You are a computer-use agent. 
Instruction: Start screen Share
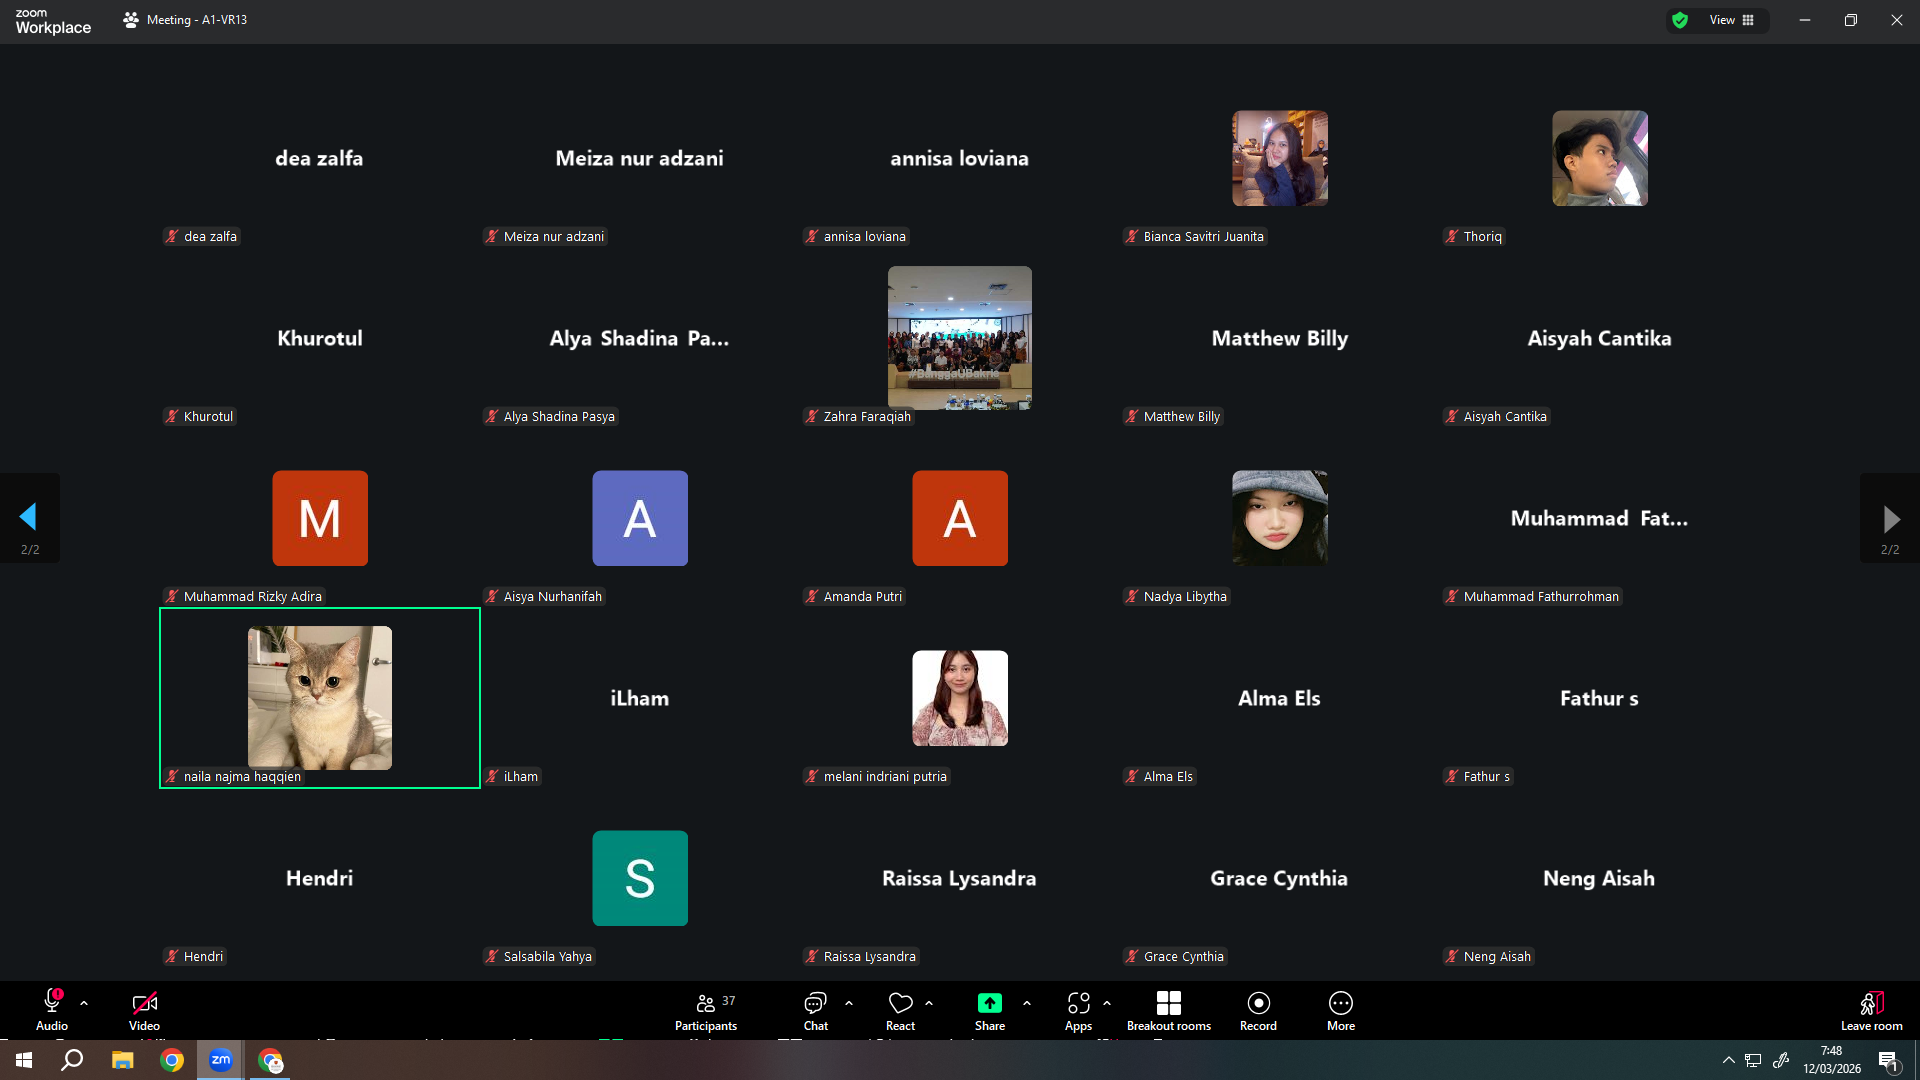tap(990, 1010)
